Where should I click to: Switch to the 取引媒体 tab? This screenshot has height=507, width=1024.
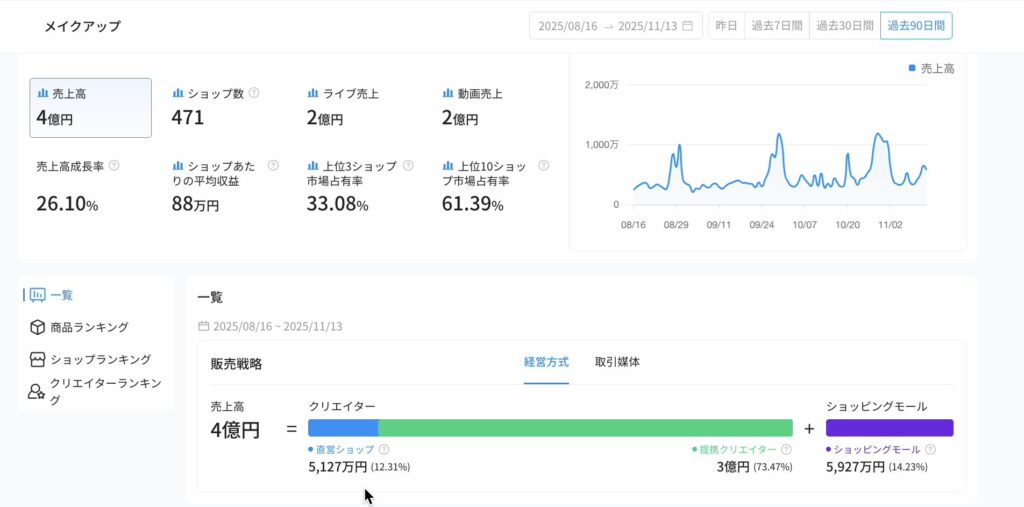pyautogui.click(x=617, y=362)
